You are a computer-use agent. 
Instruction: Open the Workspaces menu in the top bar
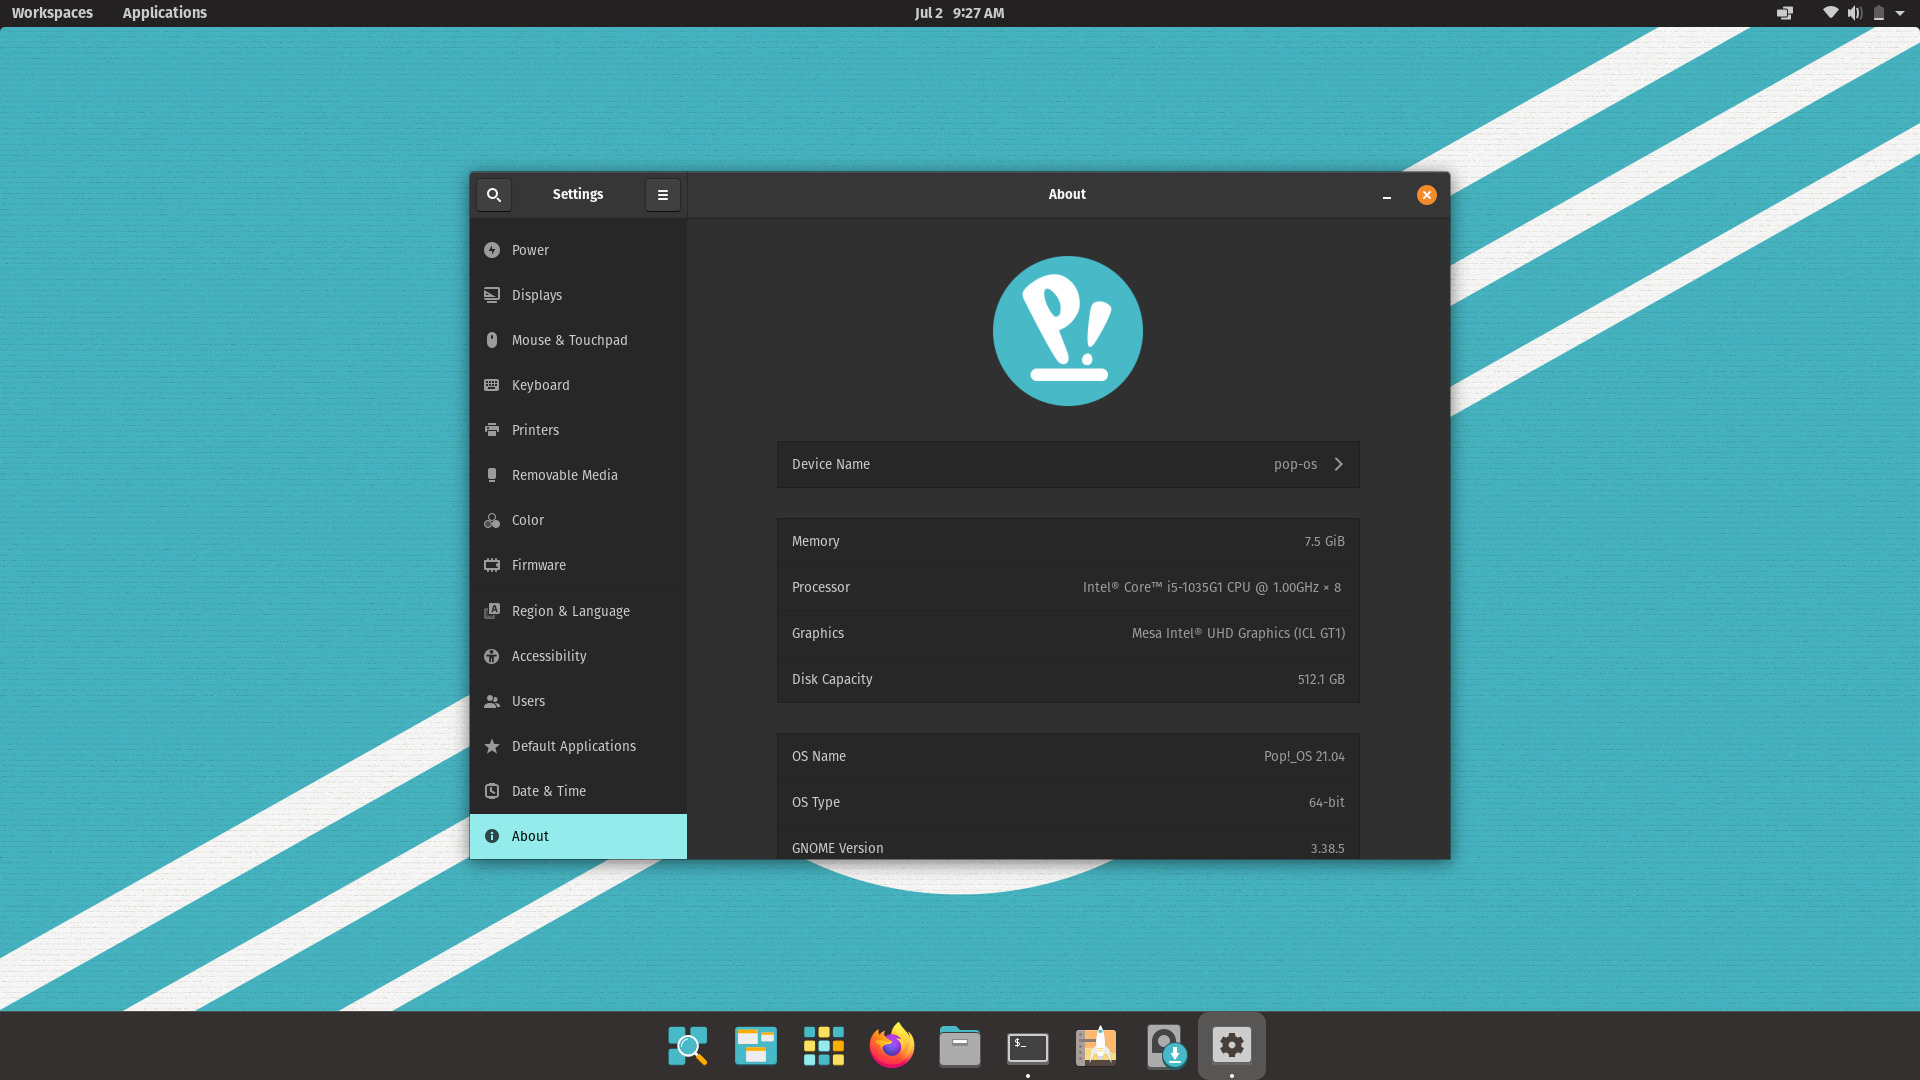[x=52, y=13]
